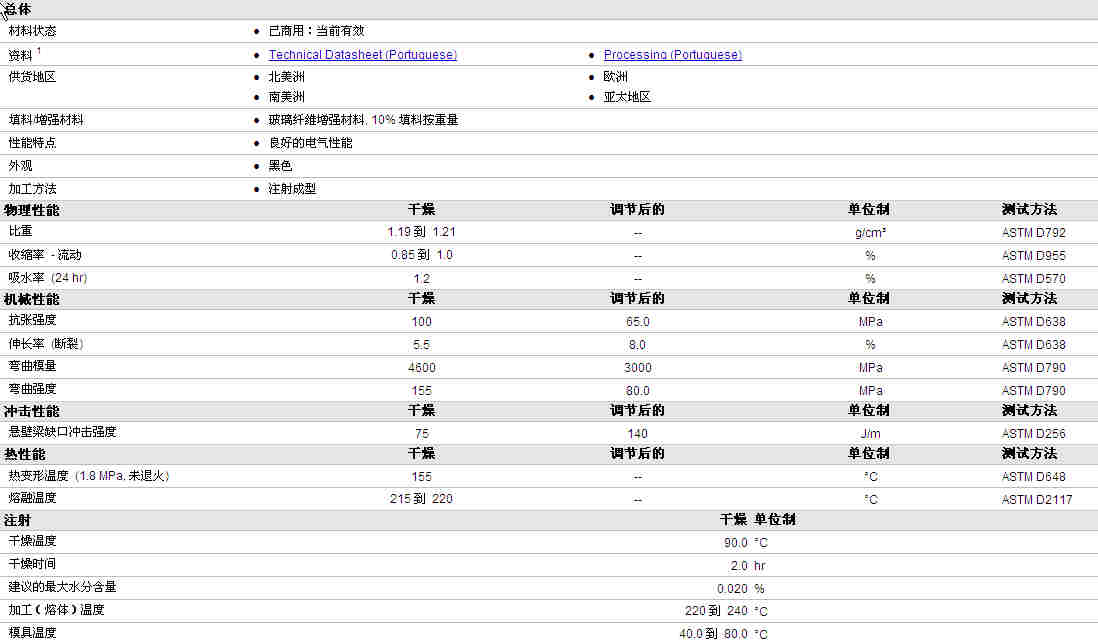1098x644 pixels.
Task: Select "热变形温度 (1.8 MPa, 未退火)" row label
Action: 89,476
